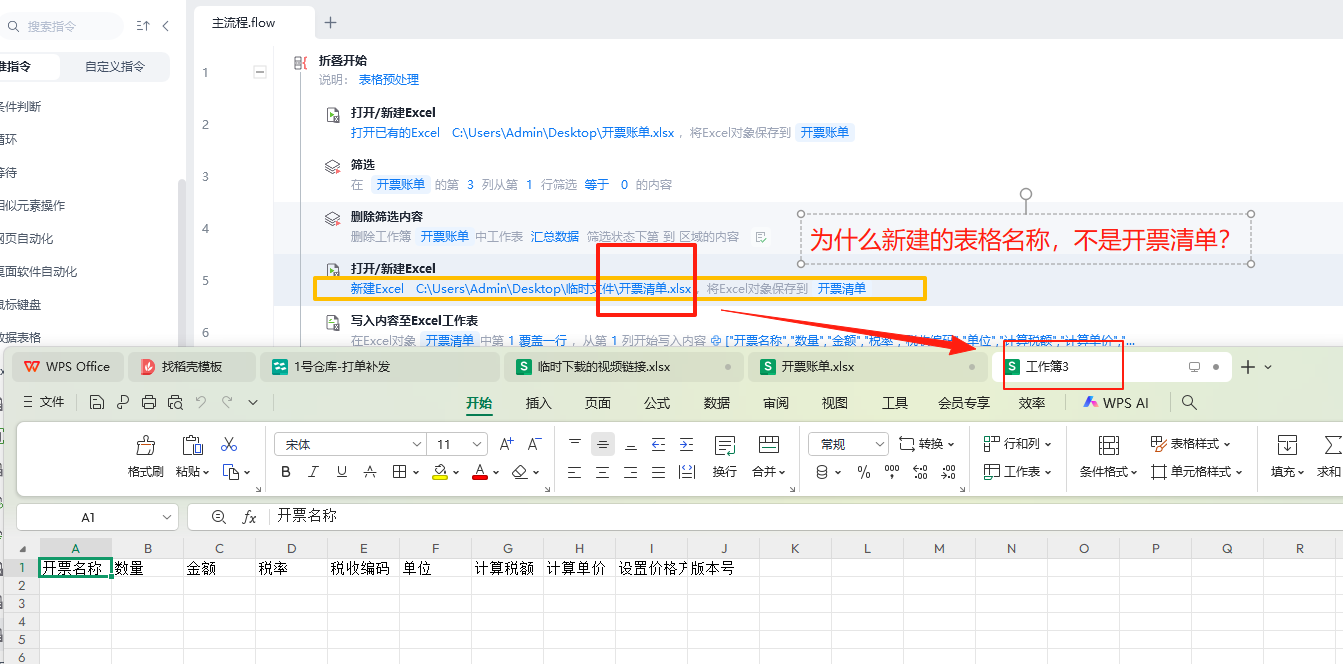Click the search magnifier icon beside WPS AI
The width and height of the screenshot is (1343, 664).
point(1189,402)
